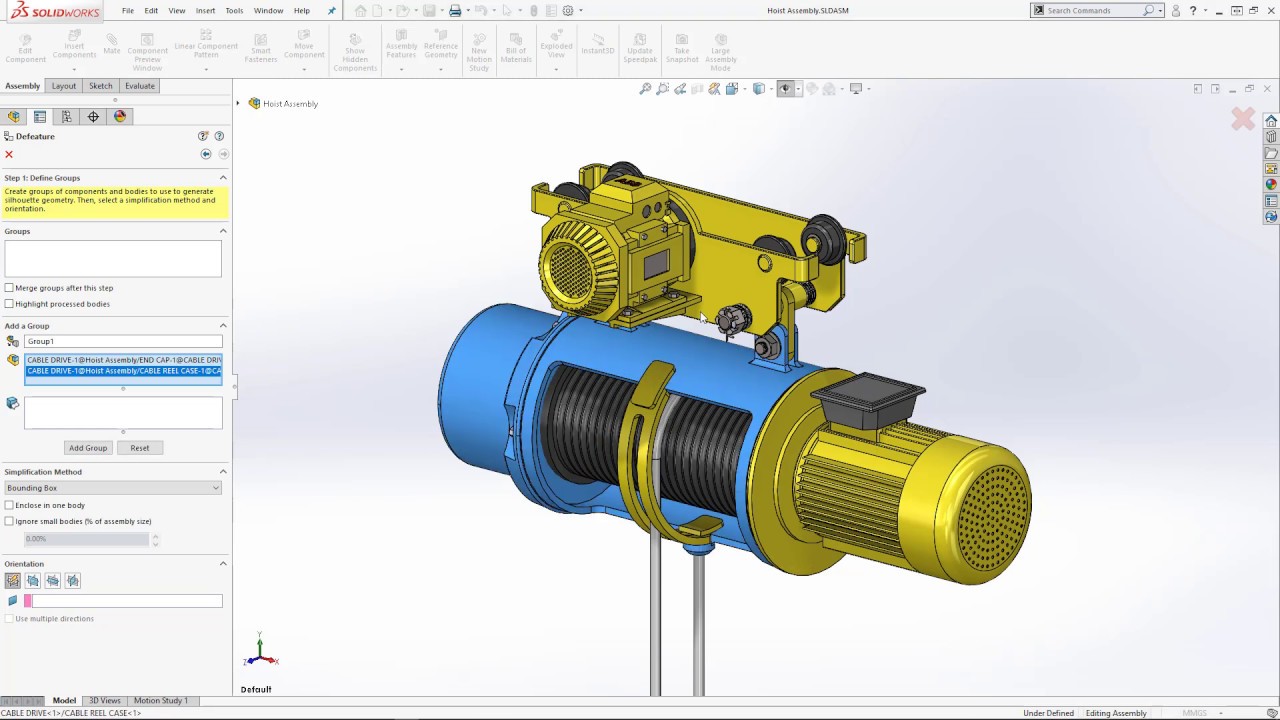The image size is (1280, 720).
Task: Expand Hoist Assembly tree arrow in viewport
Action: (238, 104)
